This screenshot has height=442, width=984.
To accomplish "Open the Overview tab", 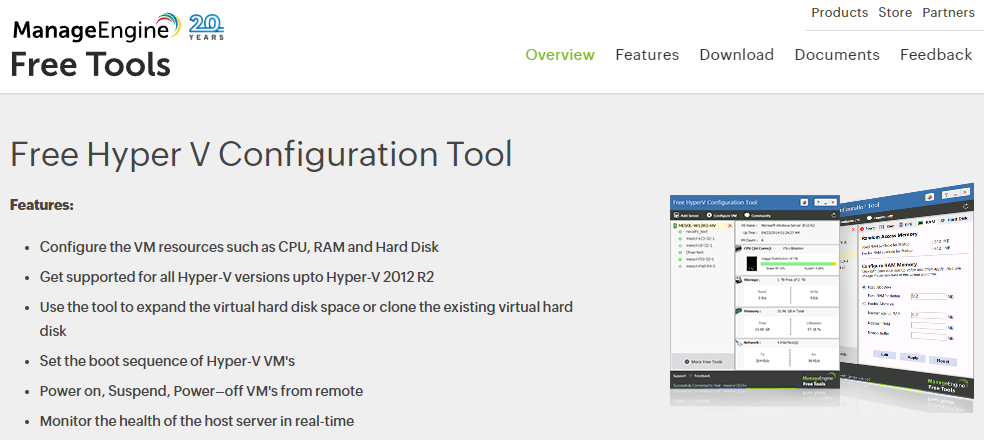I will pyautogui.click(x=560, y=55).
